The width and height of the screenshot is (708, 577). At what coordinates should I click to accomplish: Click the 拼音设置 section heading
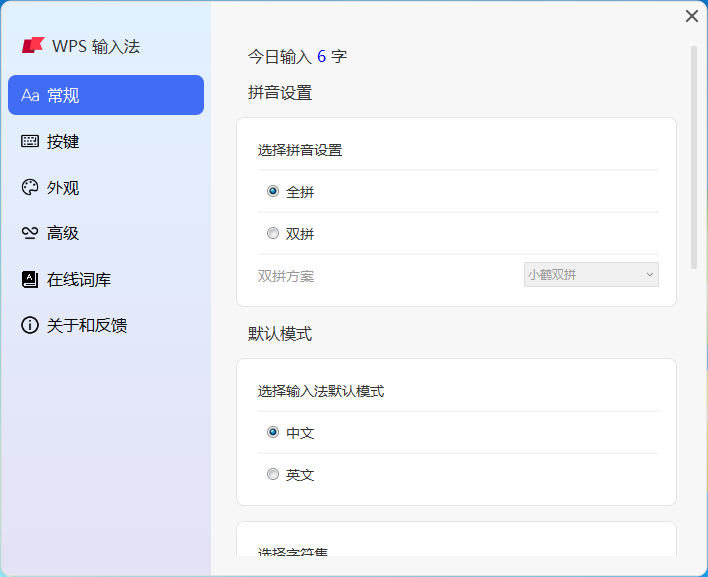pos(280,93)
